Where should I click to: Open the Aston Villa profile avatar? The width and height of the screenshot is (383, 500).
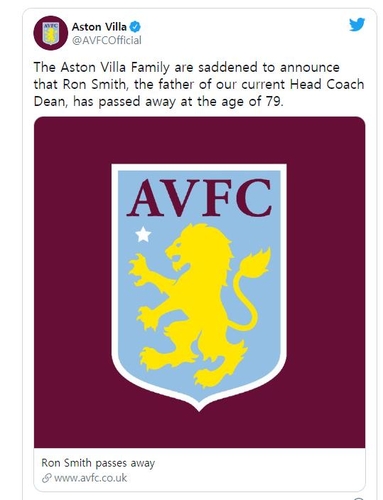click(x=51, y=33)
